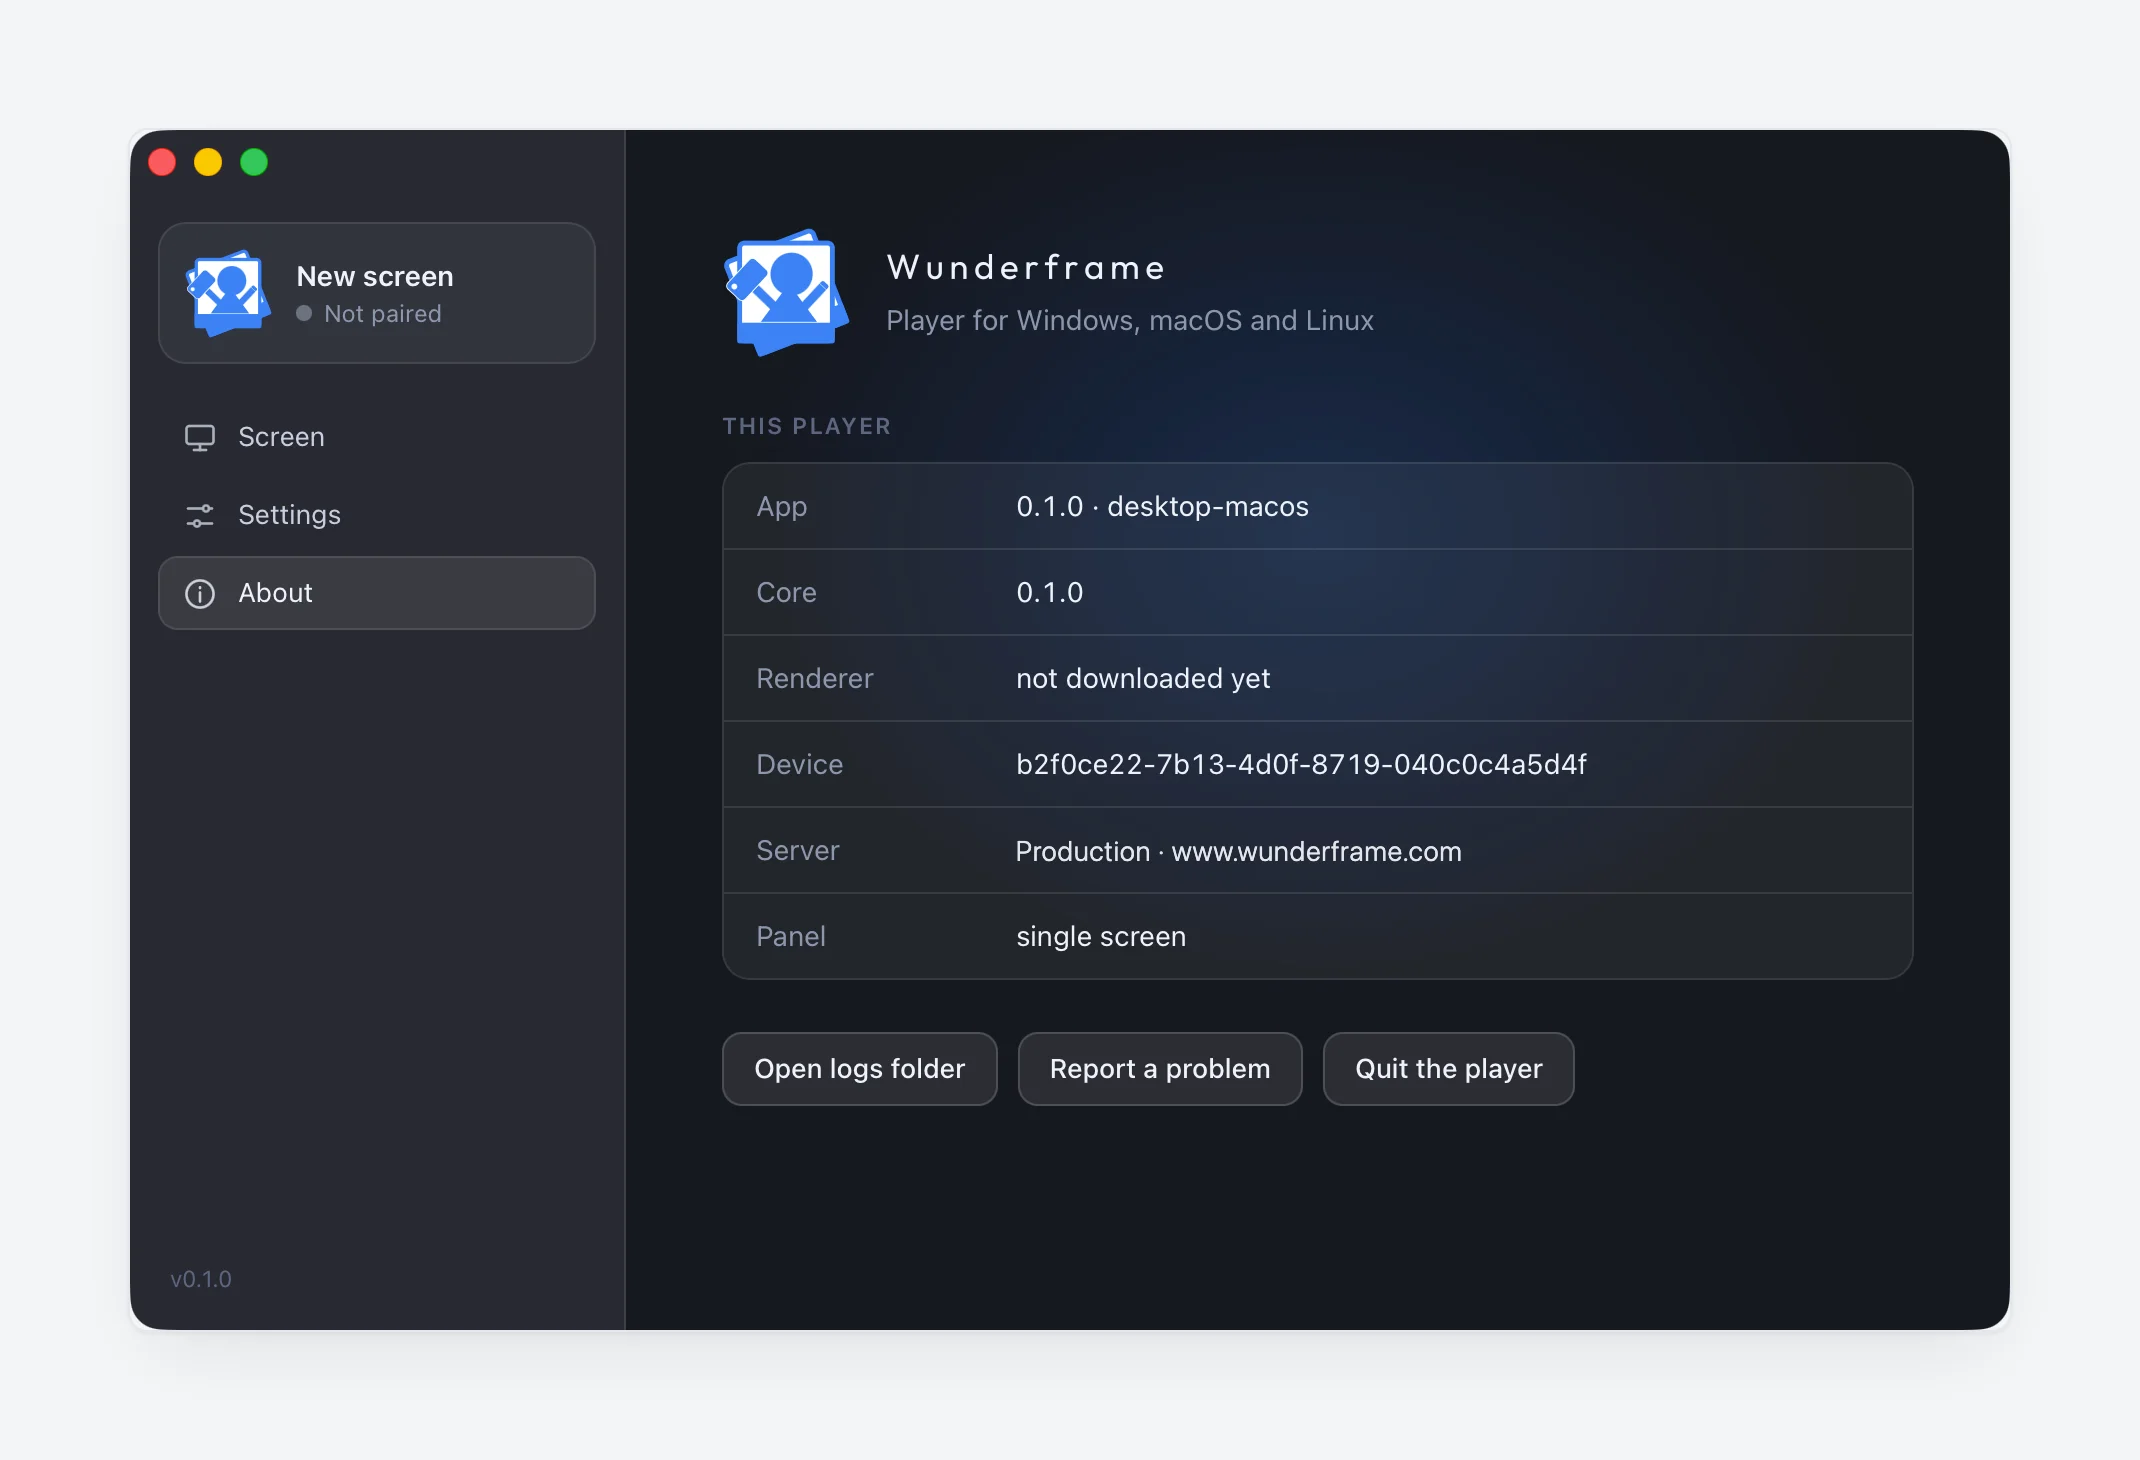This screenshot has height=1460, width=2140.
Task: Click the Device row label
Action: (800, 765)
